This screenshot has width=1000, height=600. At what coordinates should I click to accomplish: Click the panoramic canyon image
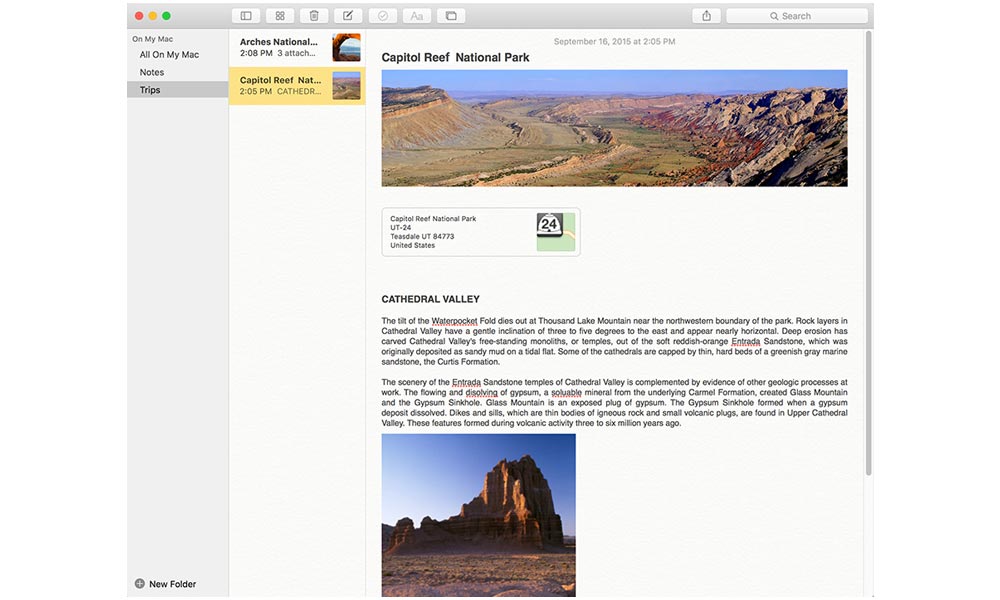click(x=614, y=128)
